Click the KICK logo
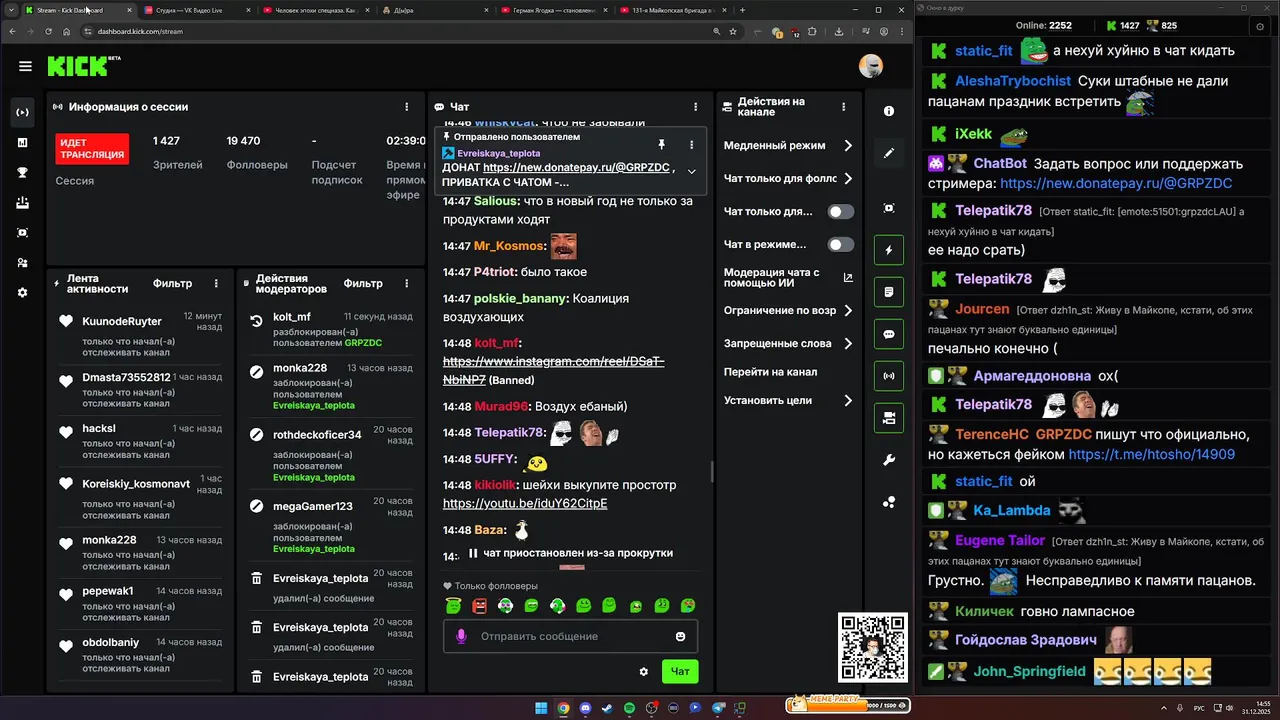The height and width of the screenshot is (720, 1280). [x=84, y=66]
